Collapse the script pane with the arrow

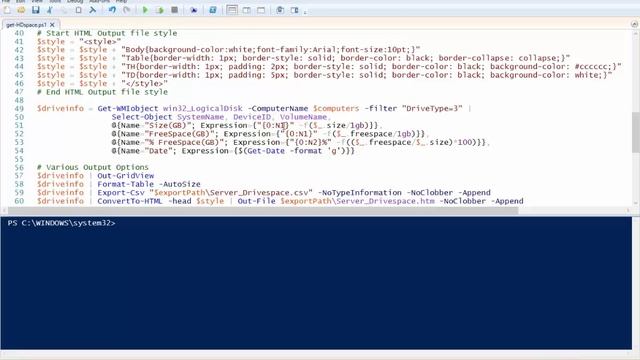click(x=634, y=24)
